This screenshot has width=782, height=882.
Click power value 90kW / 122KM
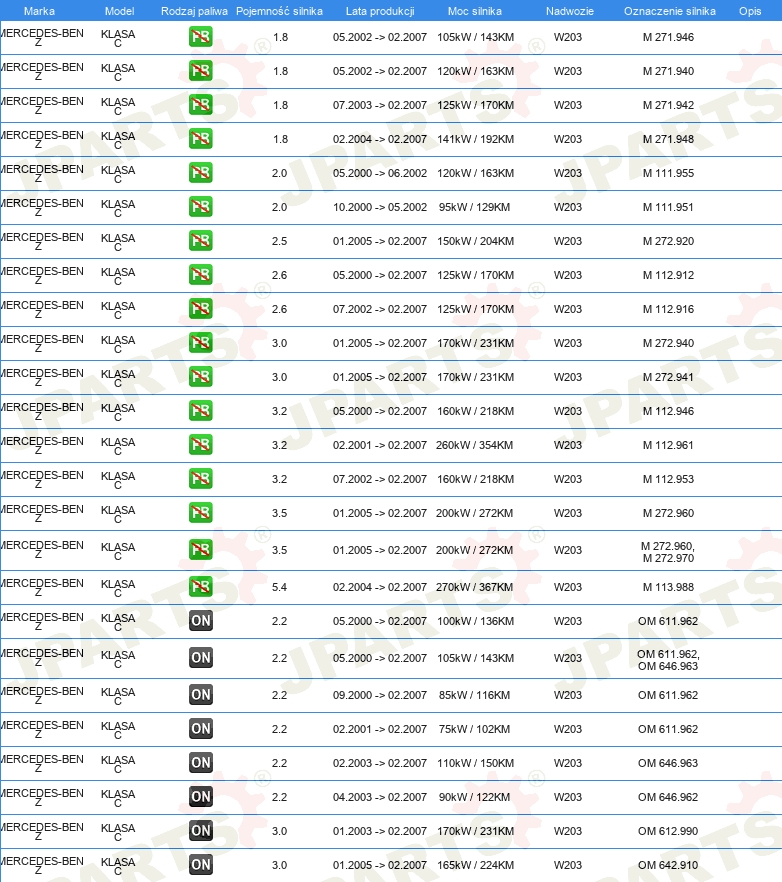tap(474, 797)
